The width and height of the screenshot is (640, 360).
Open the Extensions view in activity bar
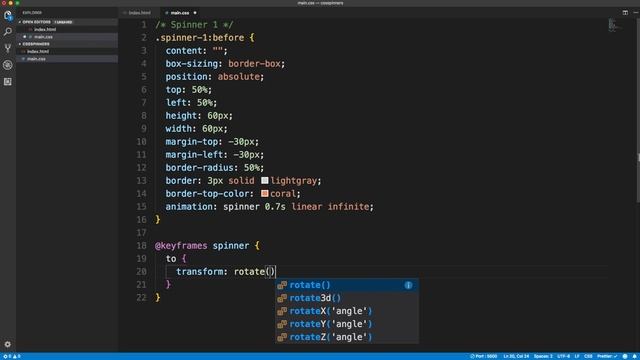click(8, 82)
